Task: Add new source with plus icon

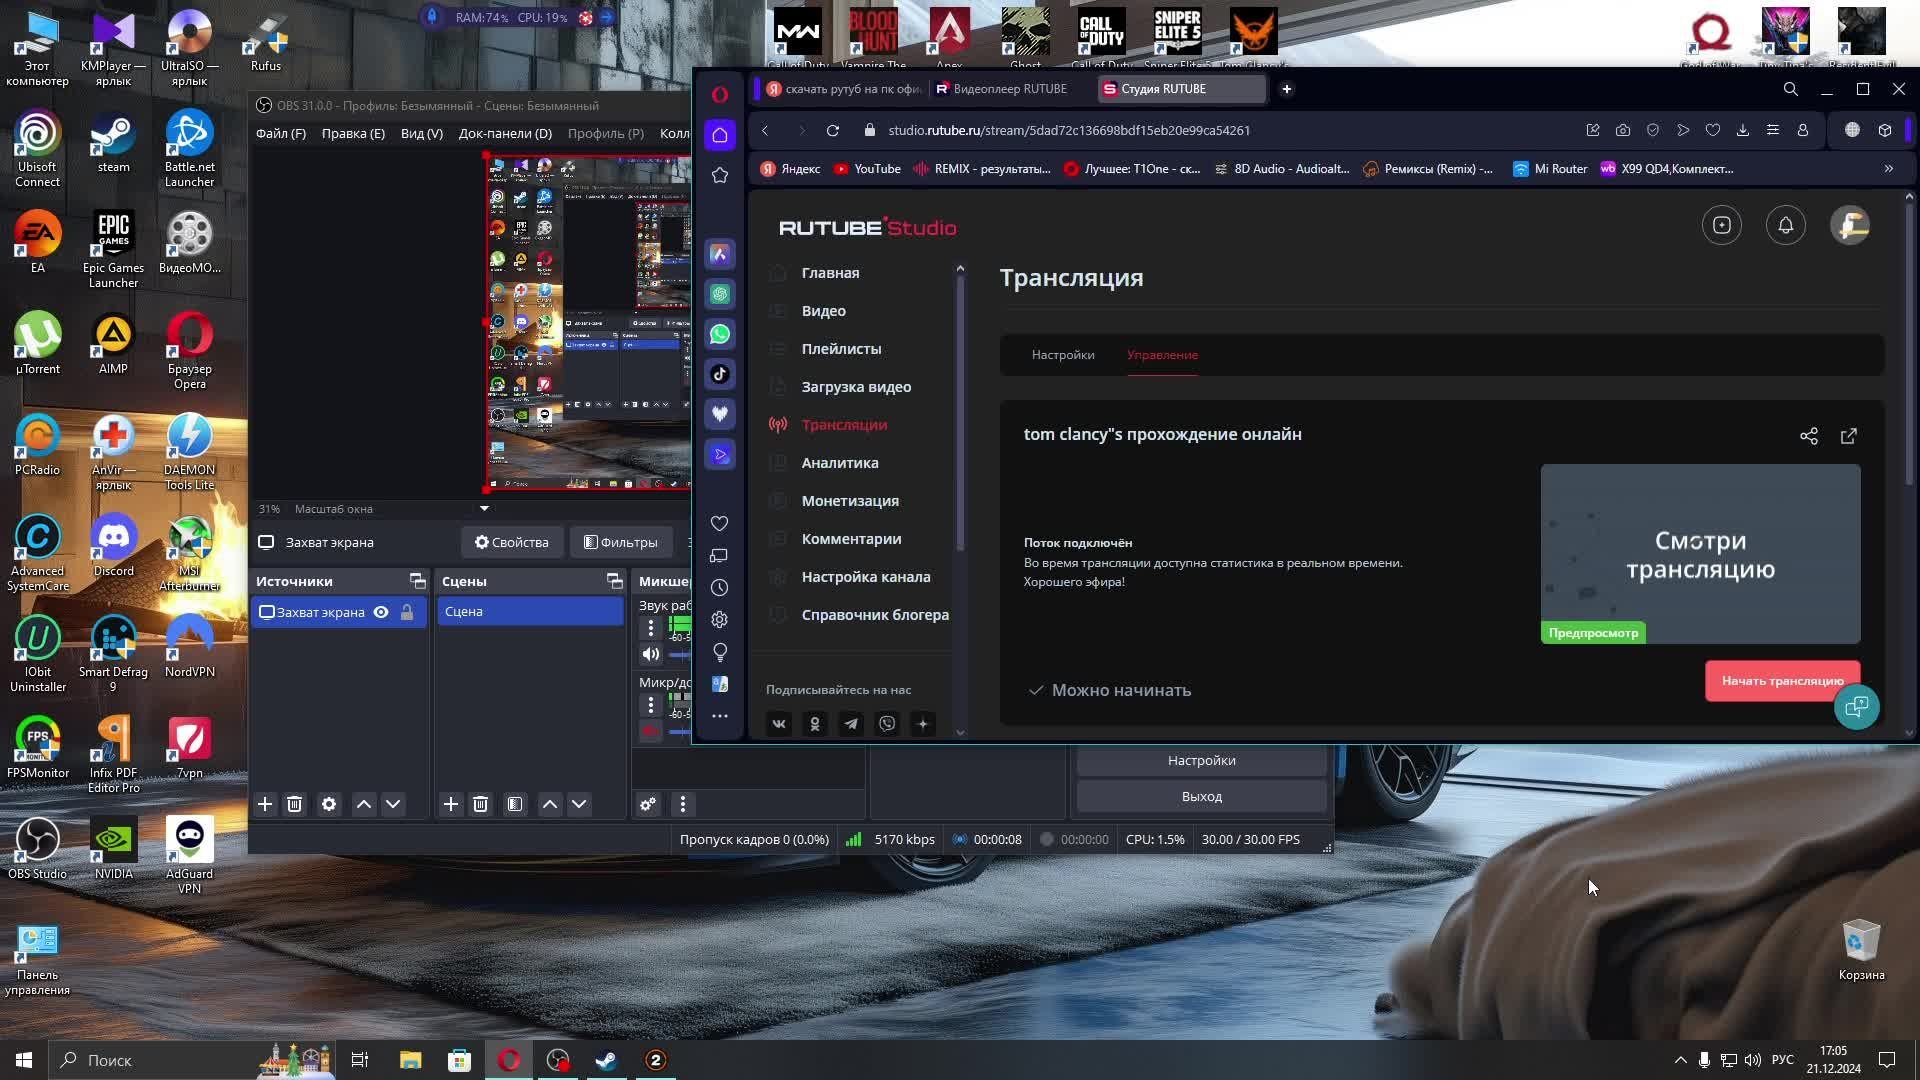Action: 265,804
